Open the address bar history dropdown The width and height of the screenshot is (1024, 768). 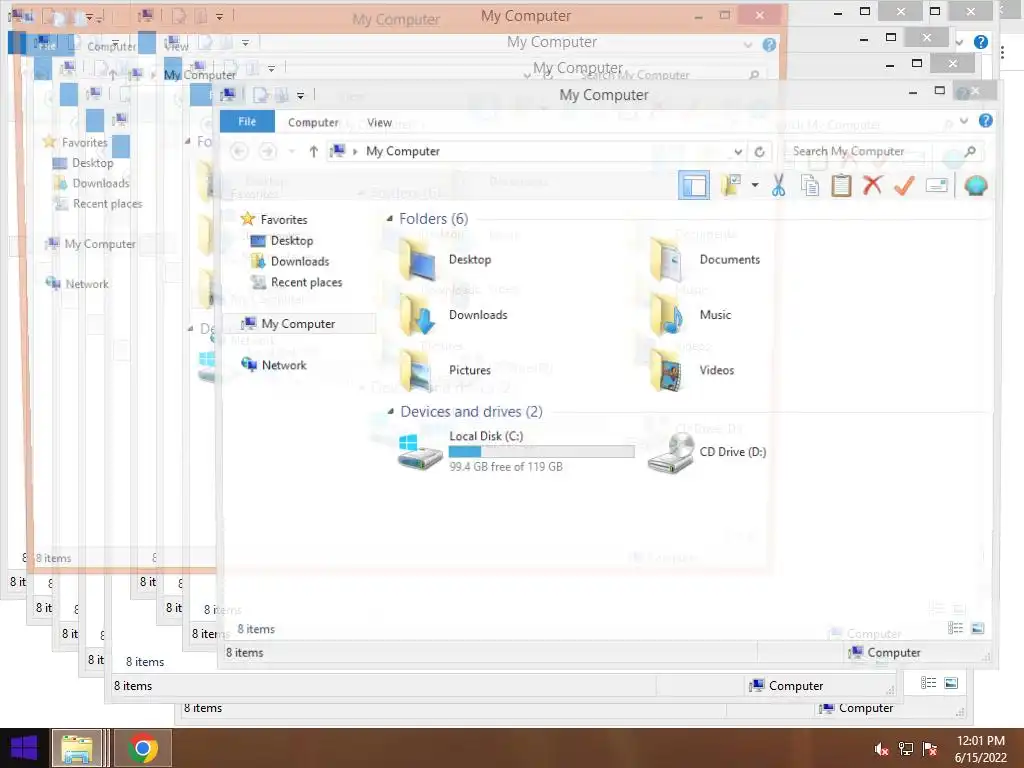(x=738, y=152)
